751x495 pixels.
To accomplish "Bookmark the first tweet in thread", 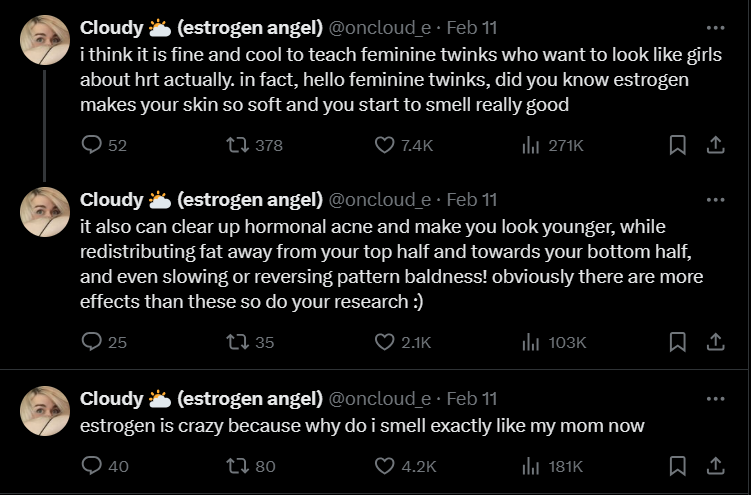I will pos(677,145).
